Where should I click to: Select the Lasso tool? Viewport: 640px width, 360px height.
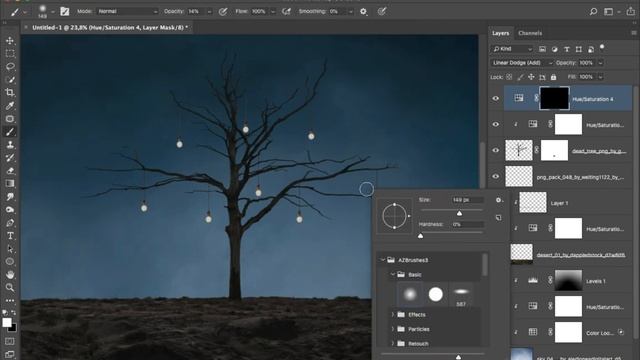pyautogui.click(x=10, y=67)
